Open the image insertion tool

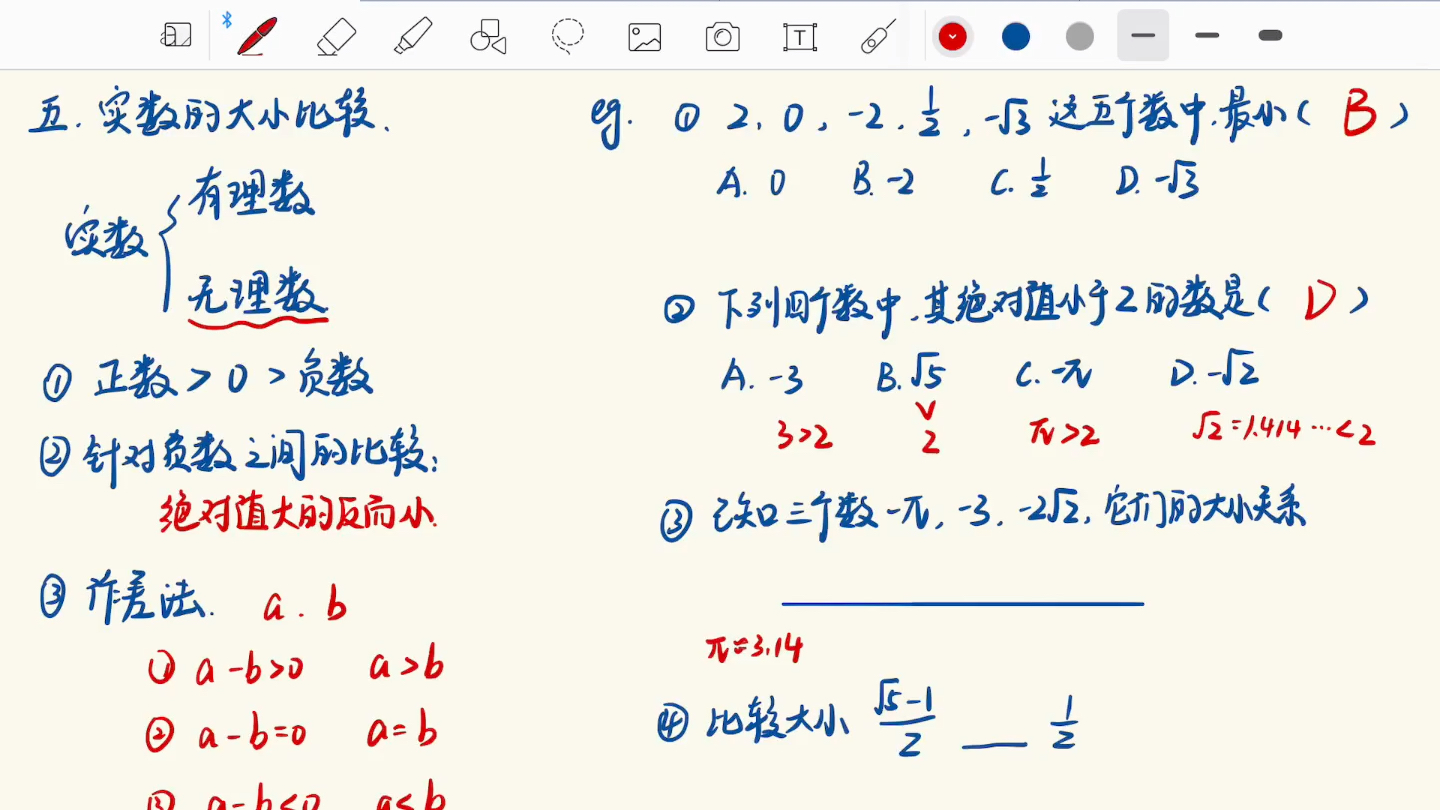click(x=644, y=35)
